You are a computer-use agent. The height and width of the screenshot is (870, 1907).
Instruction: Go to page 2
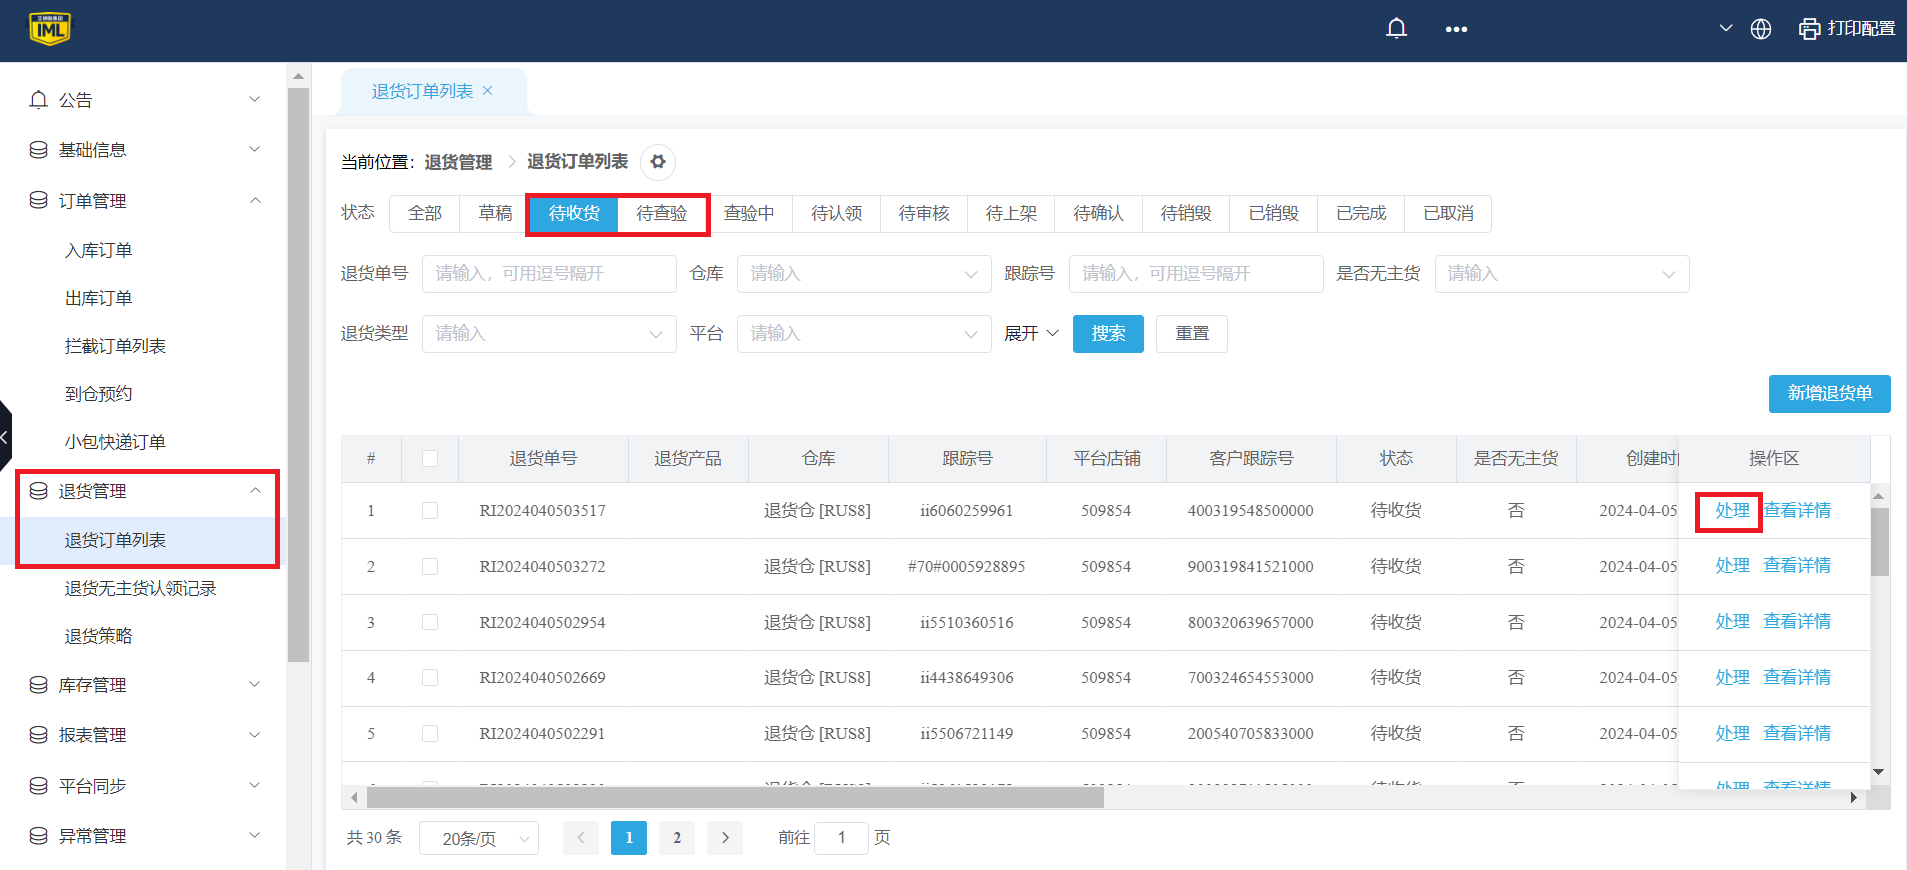(x=677, y=838)
